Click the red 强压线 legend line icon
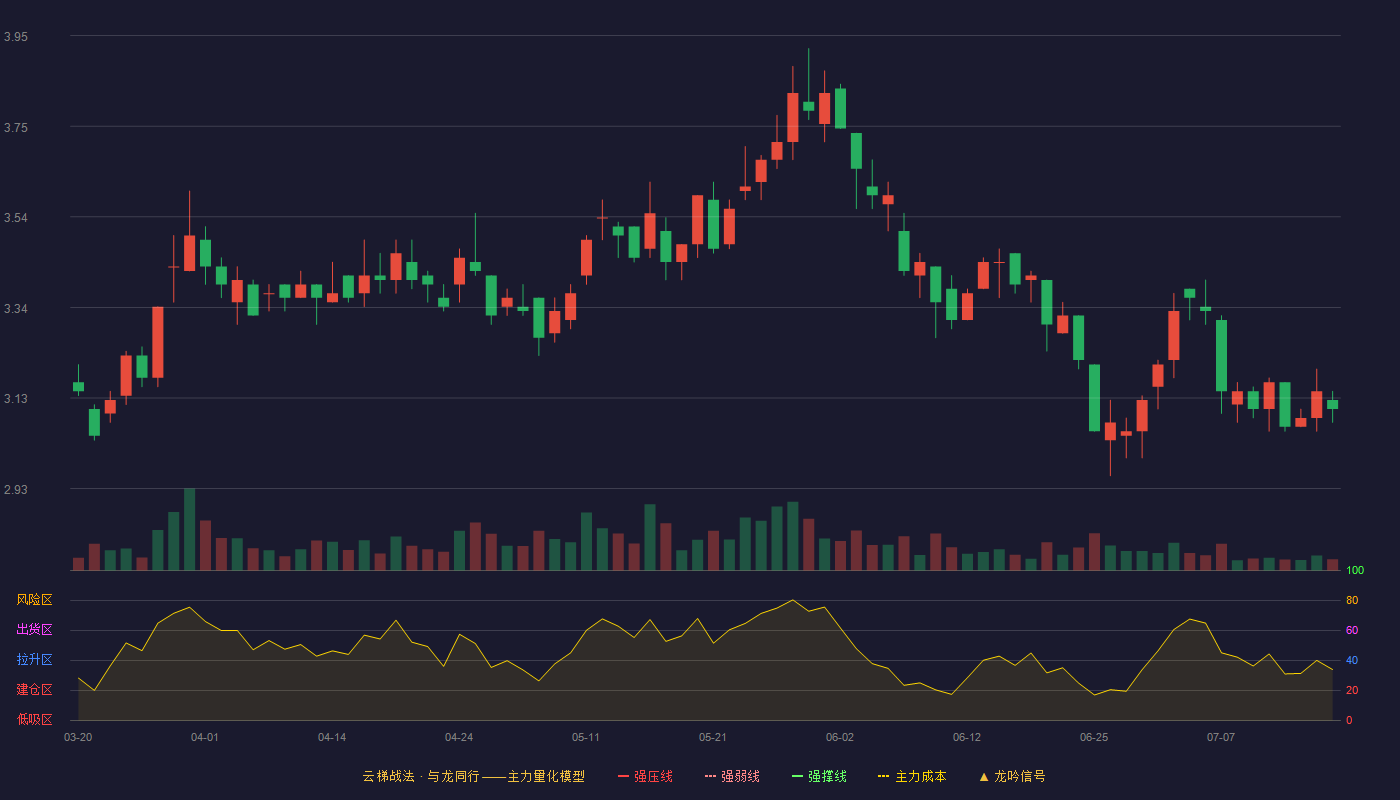The image size is (1400, 800). pos(623,776)
